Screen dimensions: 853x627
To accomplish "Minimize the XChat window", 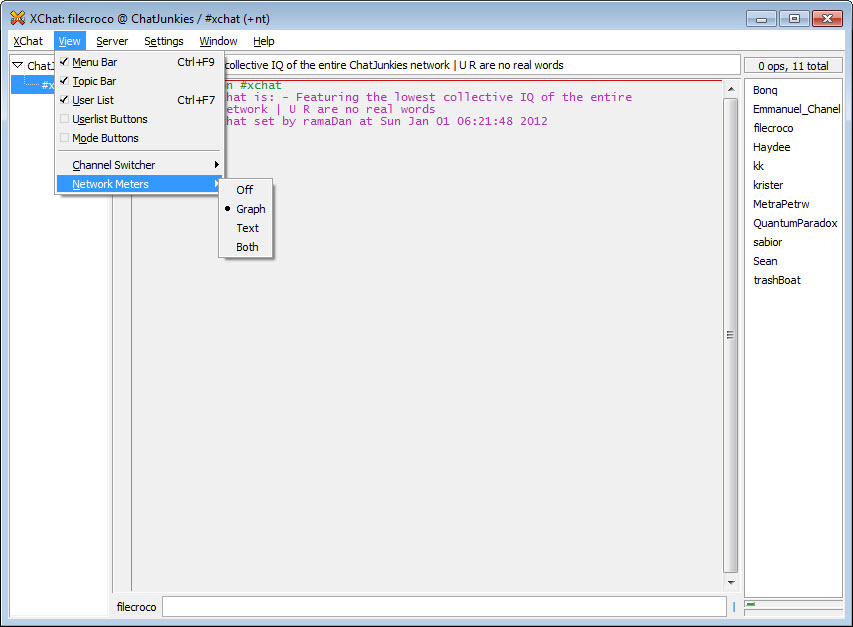I will coord(762,19).
